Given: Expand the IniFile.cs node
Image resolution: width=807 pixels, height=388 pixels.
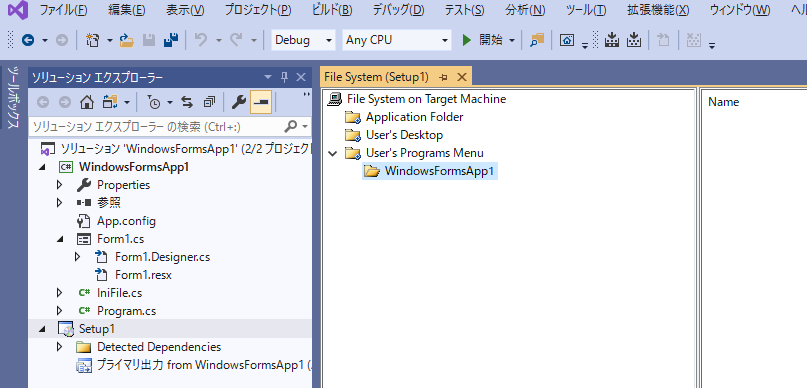Looking at the screenshot, I should point(60,293).
